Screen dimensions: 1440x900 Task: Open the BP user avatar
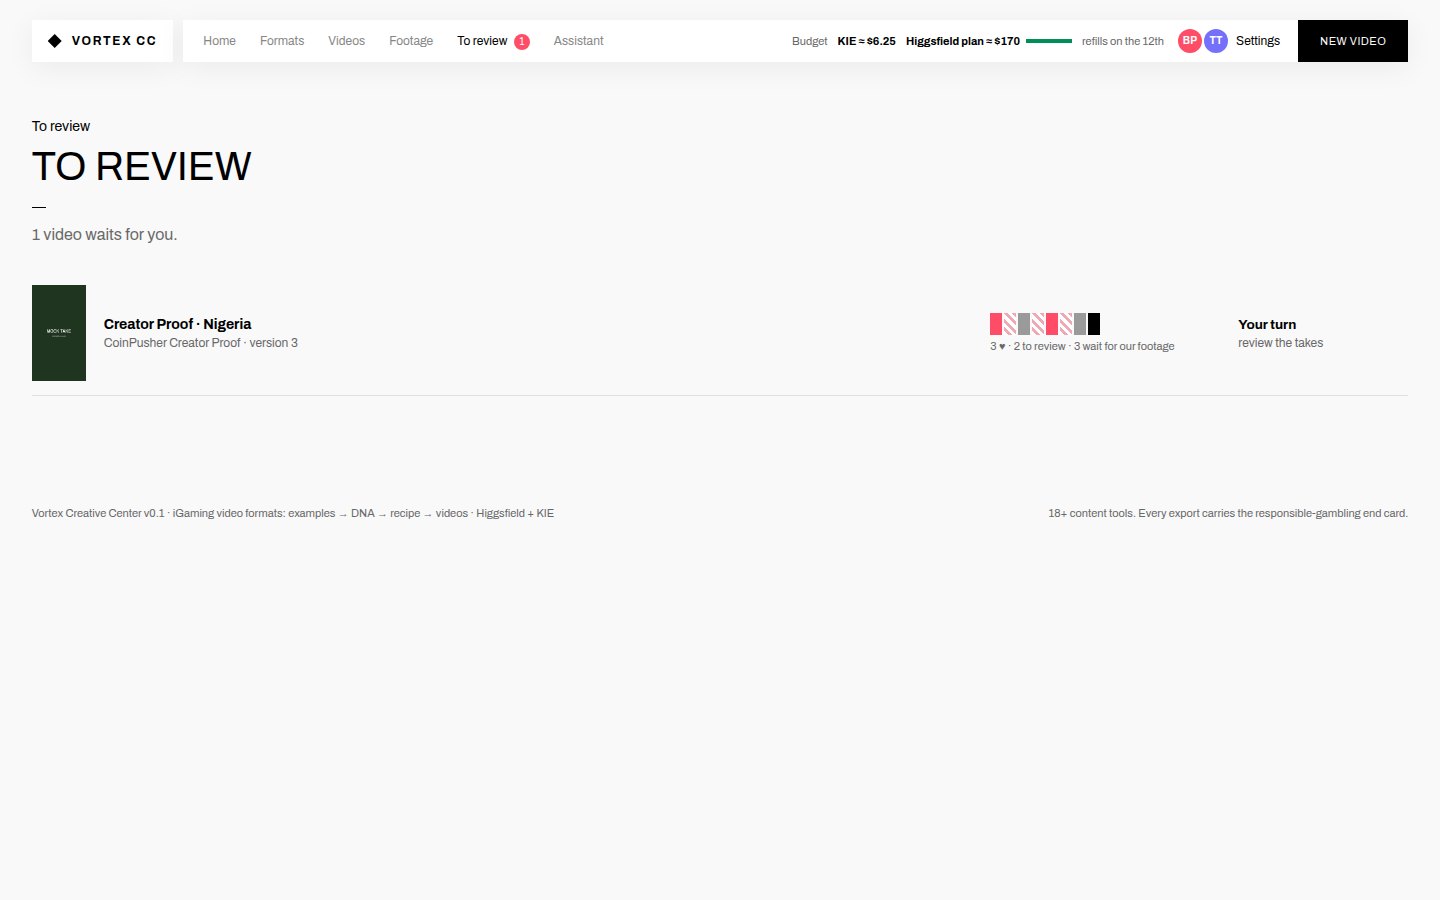tap(1189, 41)
